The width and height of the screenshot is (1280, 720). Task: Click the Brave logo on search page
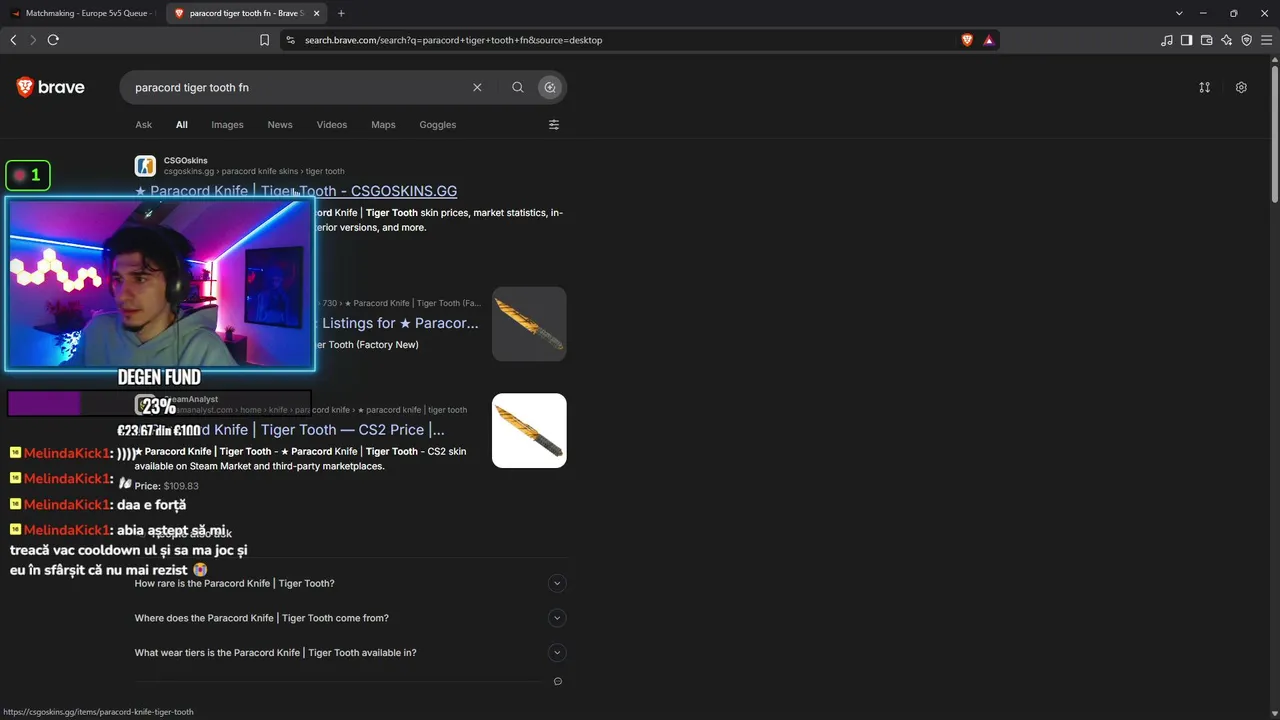point(50,87)
